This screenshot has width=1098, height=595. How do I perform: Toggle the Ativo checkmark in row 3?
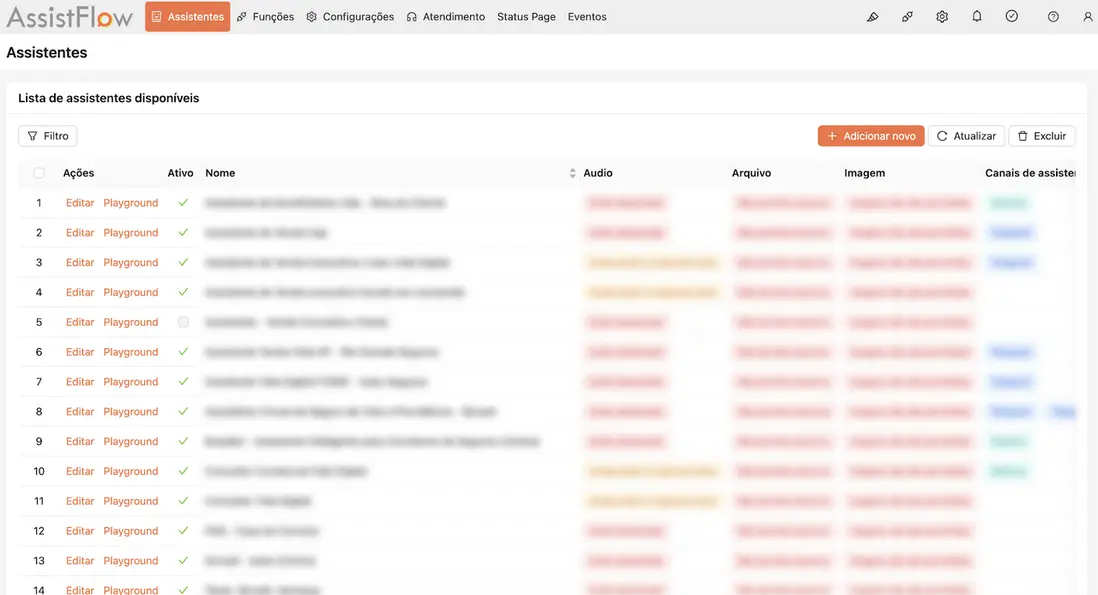tap(183, 262)
